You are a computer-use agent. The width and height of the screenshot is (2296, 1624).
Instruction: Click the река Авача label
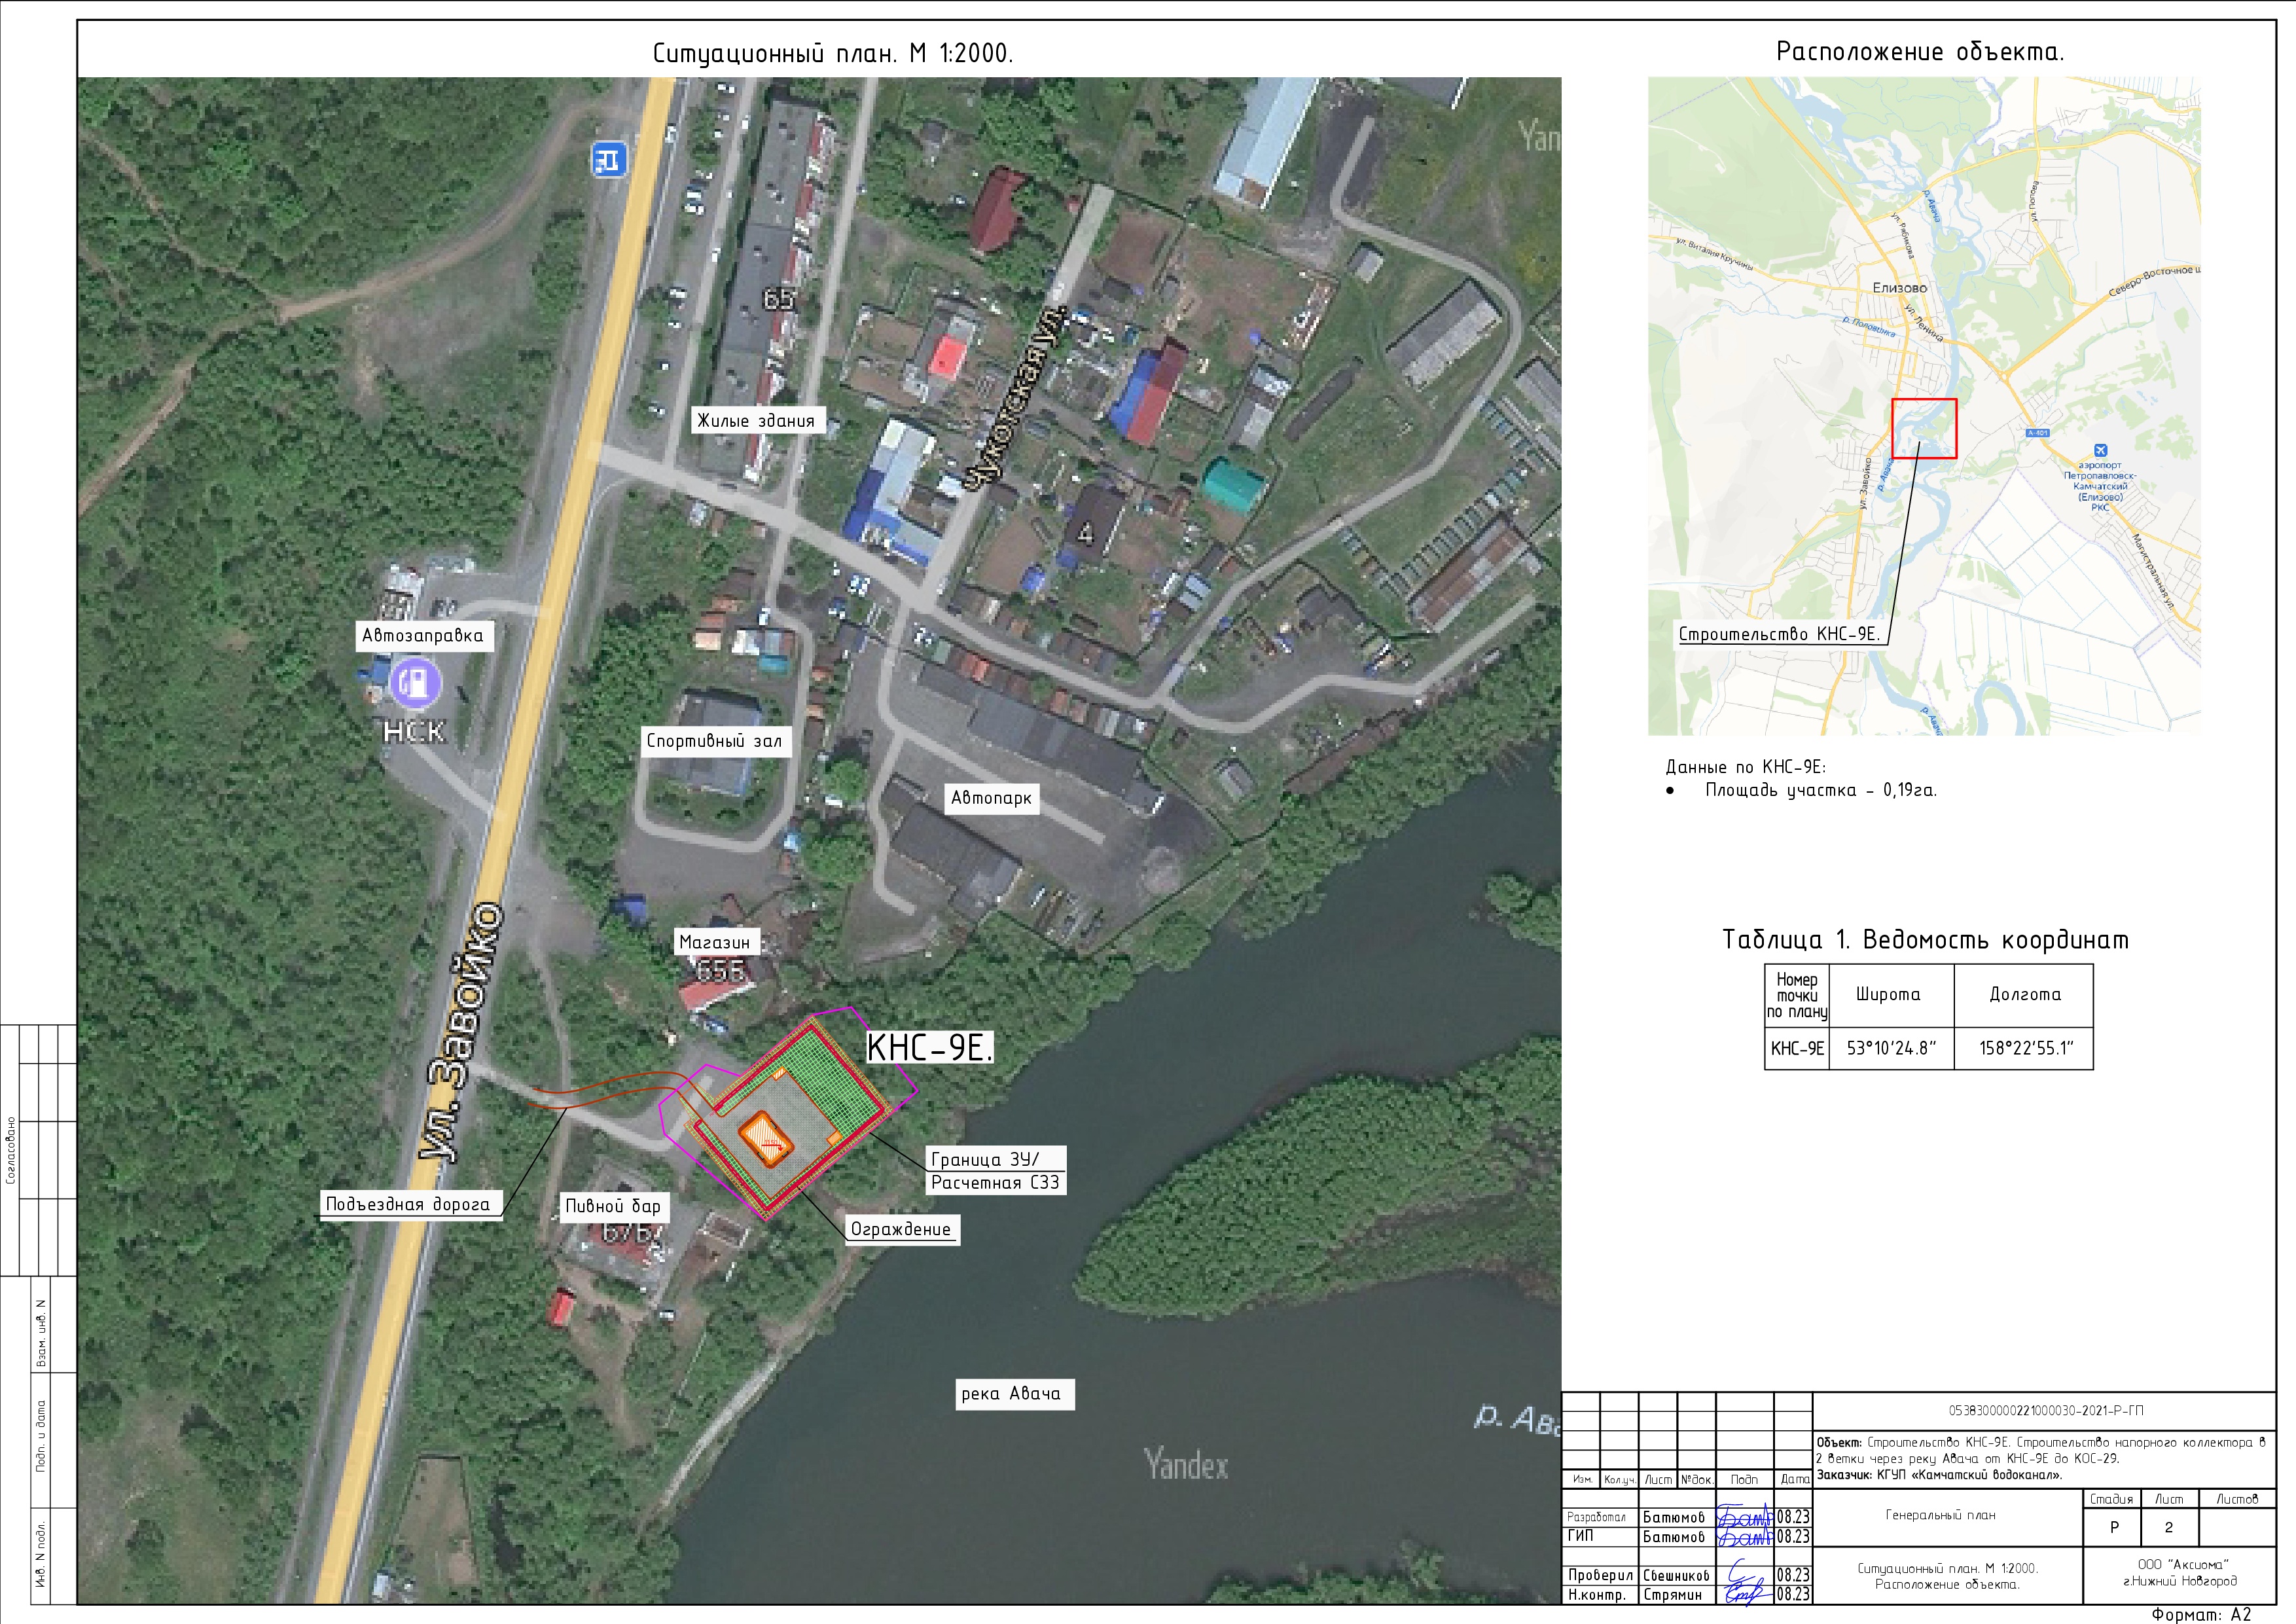(1011, 1394)
